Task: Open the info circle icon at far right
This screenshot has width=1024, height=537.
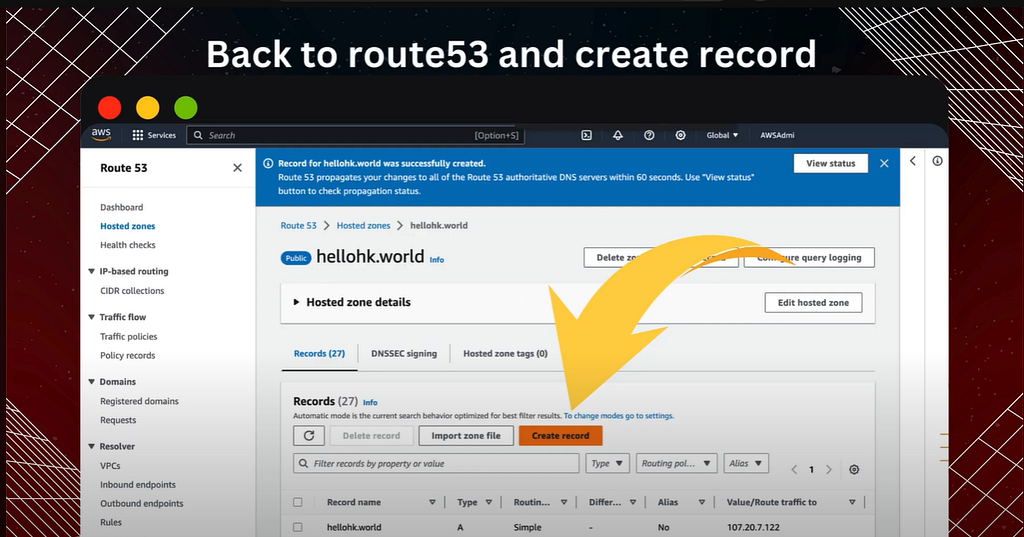Action: pyautogui.click(x=937, y=161)
